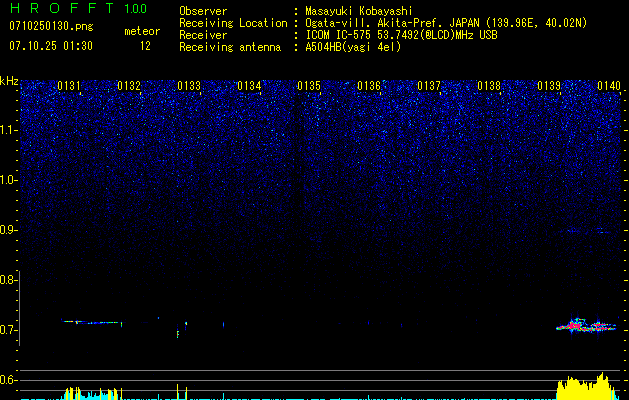Click time marker 0136

369,86
